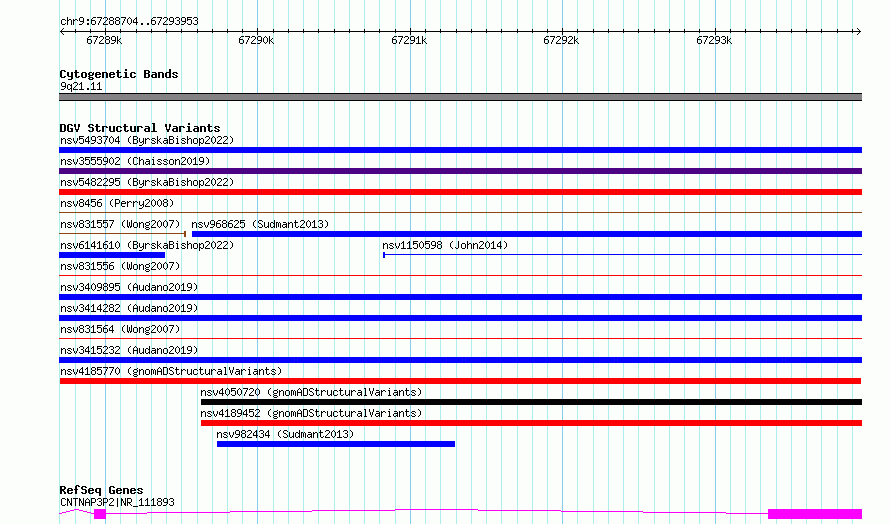The height and width of the screenshot is (524, 890).
Task: Select the large magenta CNTNAP3P2 exon block
Action: tap(815, 514)
